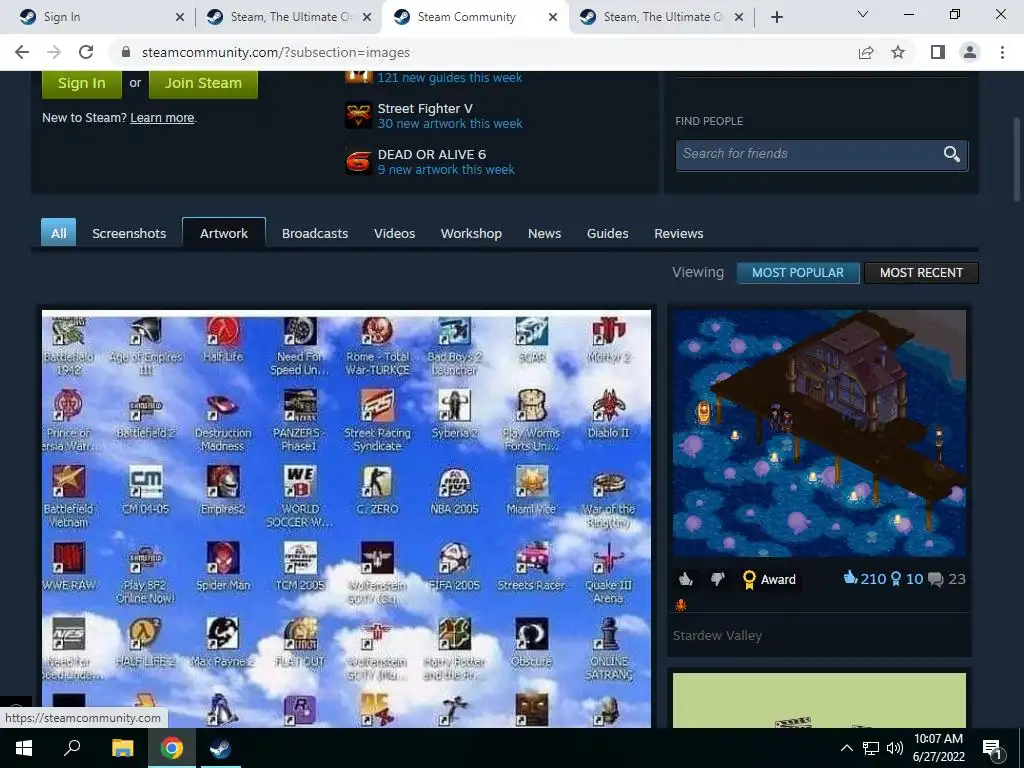Image resolution: width=1024 pixels, height=768 pixels.
Task: Give an Award to Stardew Valley artwork
Action: coord(769,579)
